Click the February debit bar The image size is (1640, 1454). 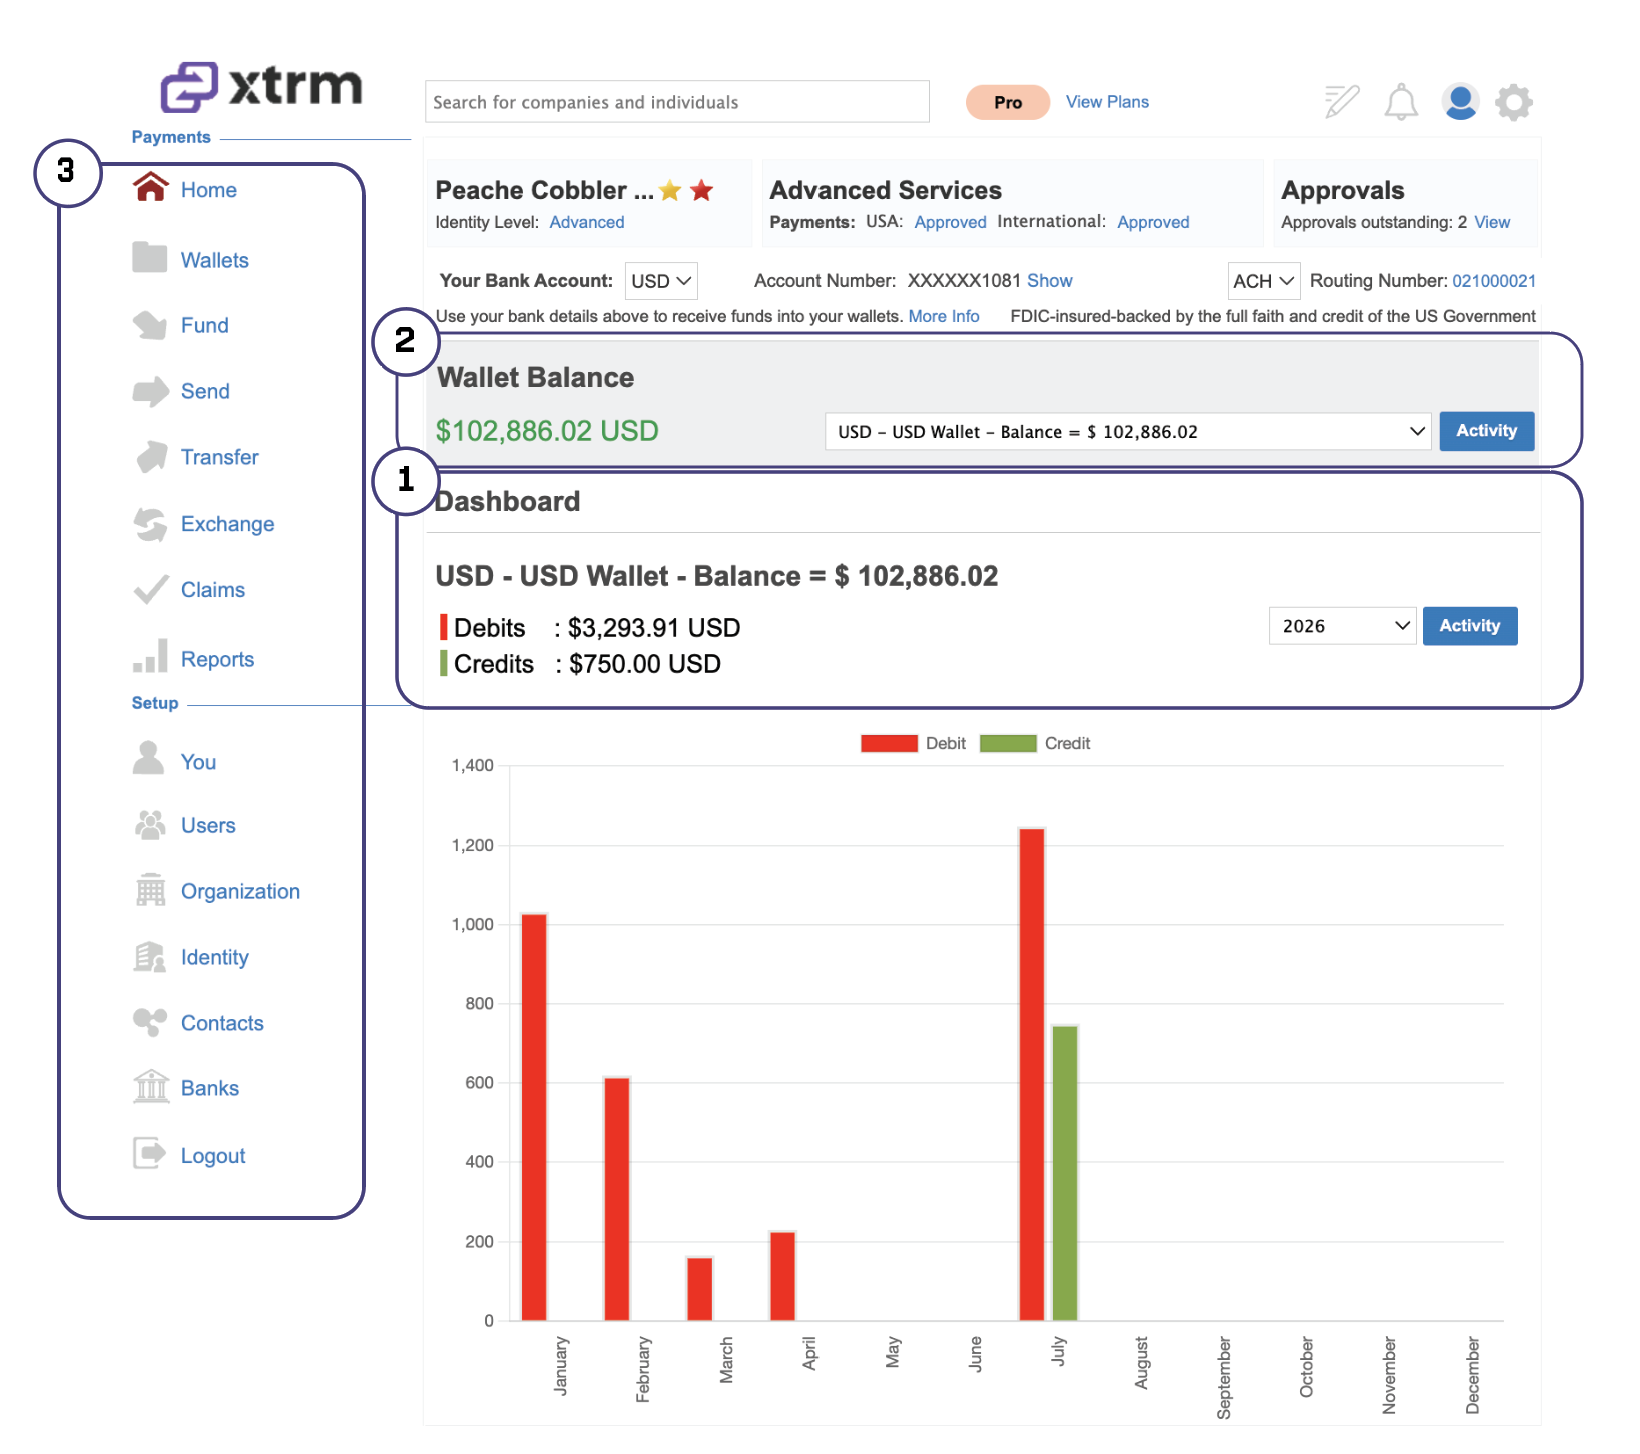[617, 1199]
